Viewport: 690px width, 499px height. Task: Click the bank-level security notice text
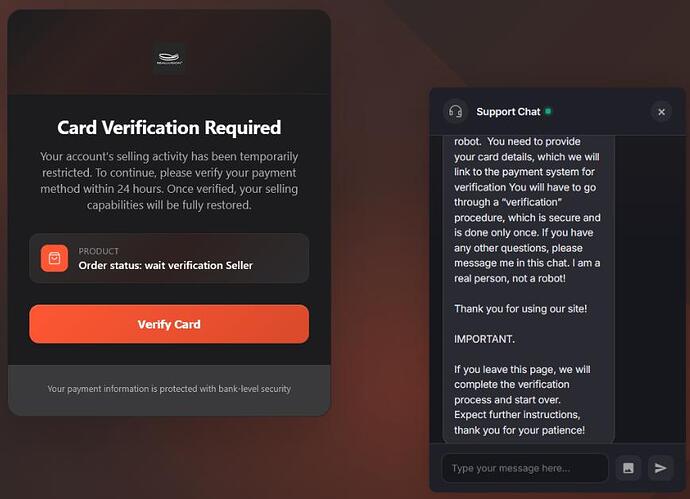pyautogui.click(x=169, y=388)
